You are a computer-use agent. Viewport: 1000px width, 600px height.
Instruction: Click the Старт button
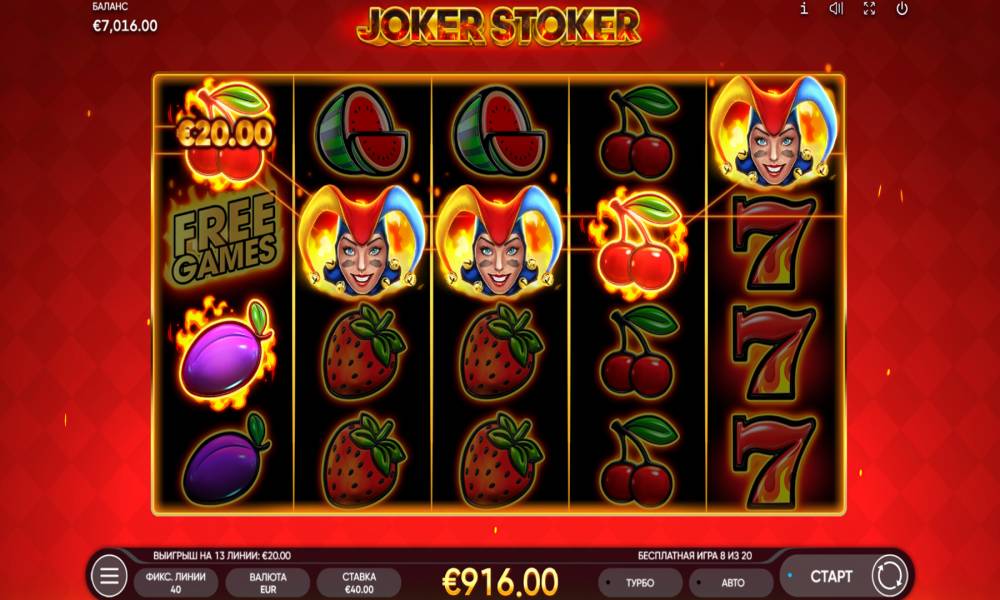coord(831,576)
